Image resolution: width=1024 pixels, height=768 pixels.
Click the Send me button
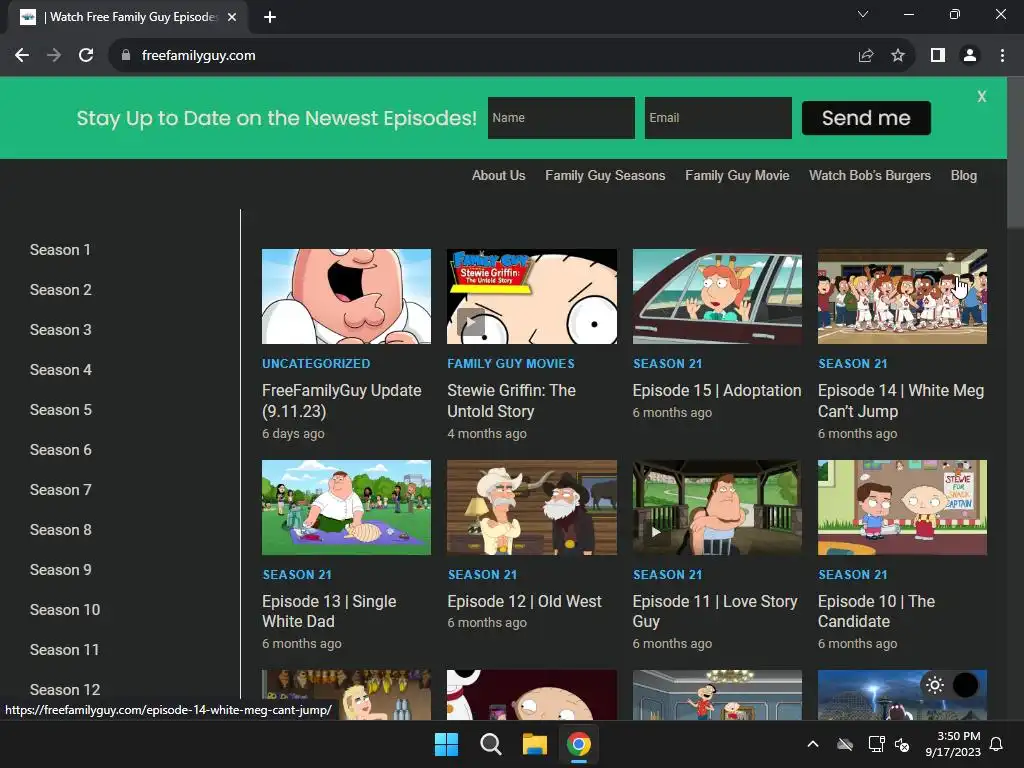click(866, 118)
